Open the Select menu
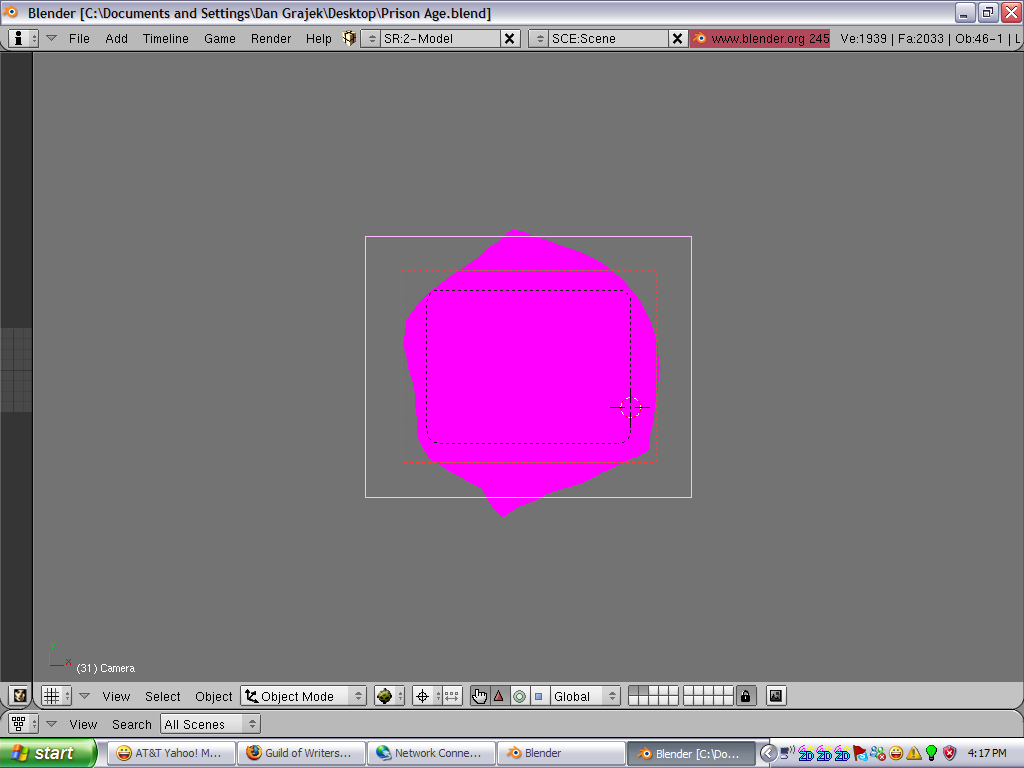Screen dimensions: 1024x768 click(x=163, y=696)
